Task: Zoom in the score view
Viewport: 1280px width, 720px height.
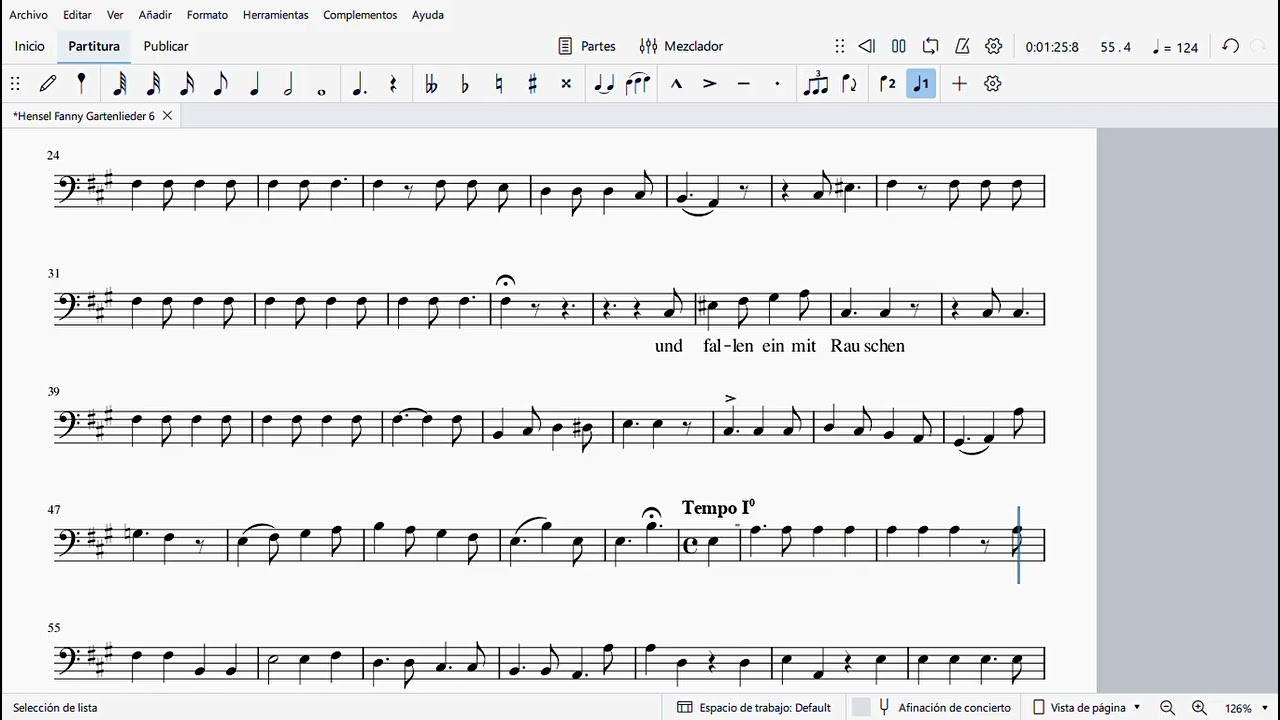Action: 1199,708
